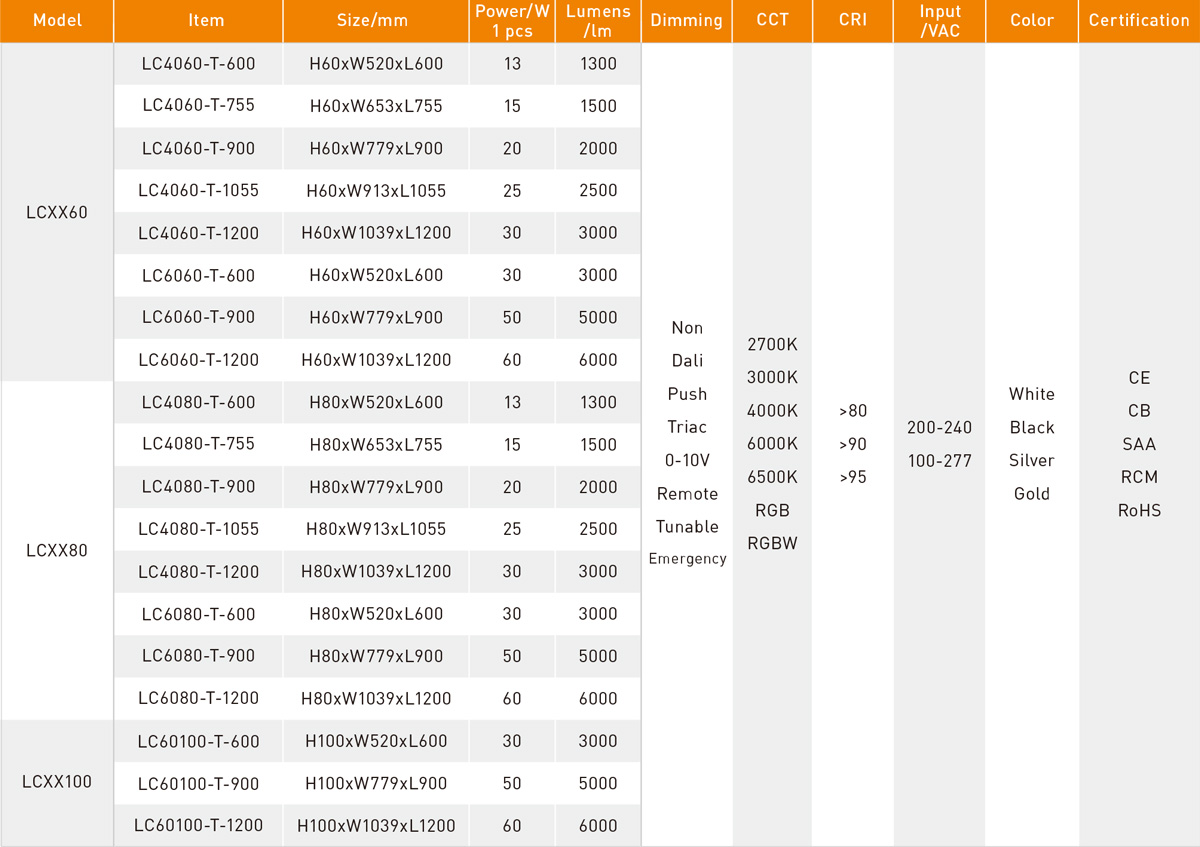Select lumens 1500 in LC4080-T-755 row
Viewport: 1200px width, 847px height.
point(598,444)
